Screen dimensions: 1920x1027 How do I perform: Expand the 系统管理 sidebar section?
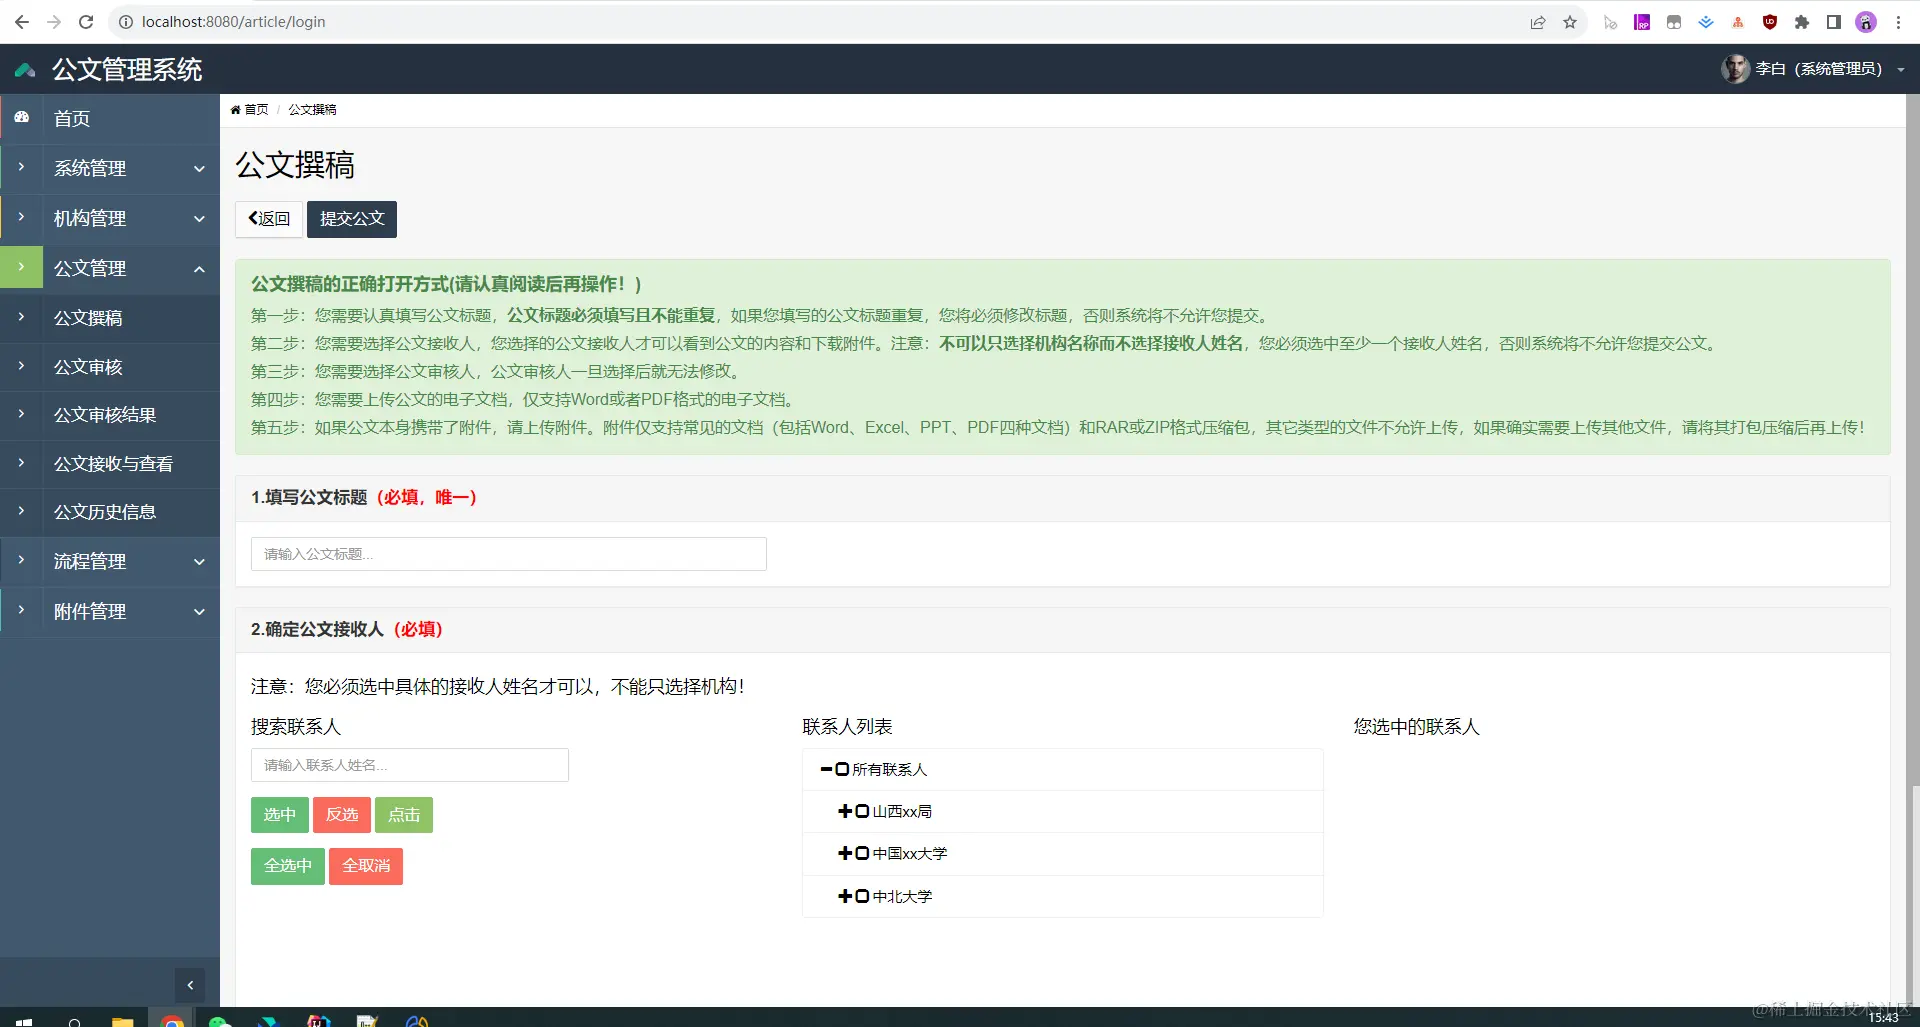(91, 168)
